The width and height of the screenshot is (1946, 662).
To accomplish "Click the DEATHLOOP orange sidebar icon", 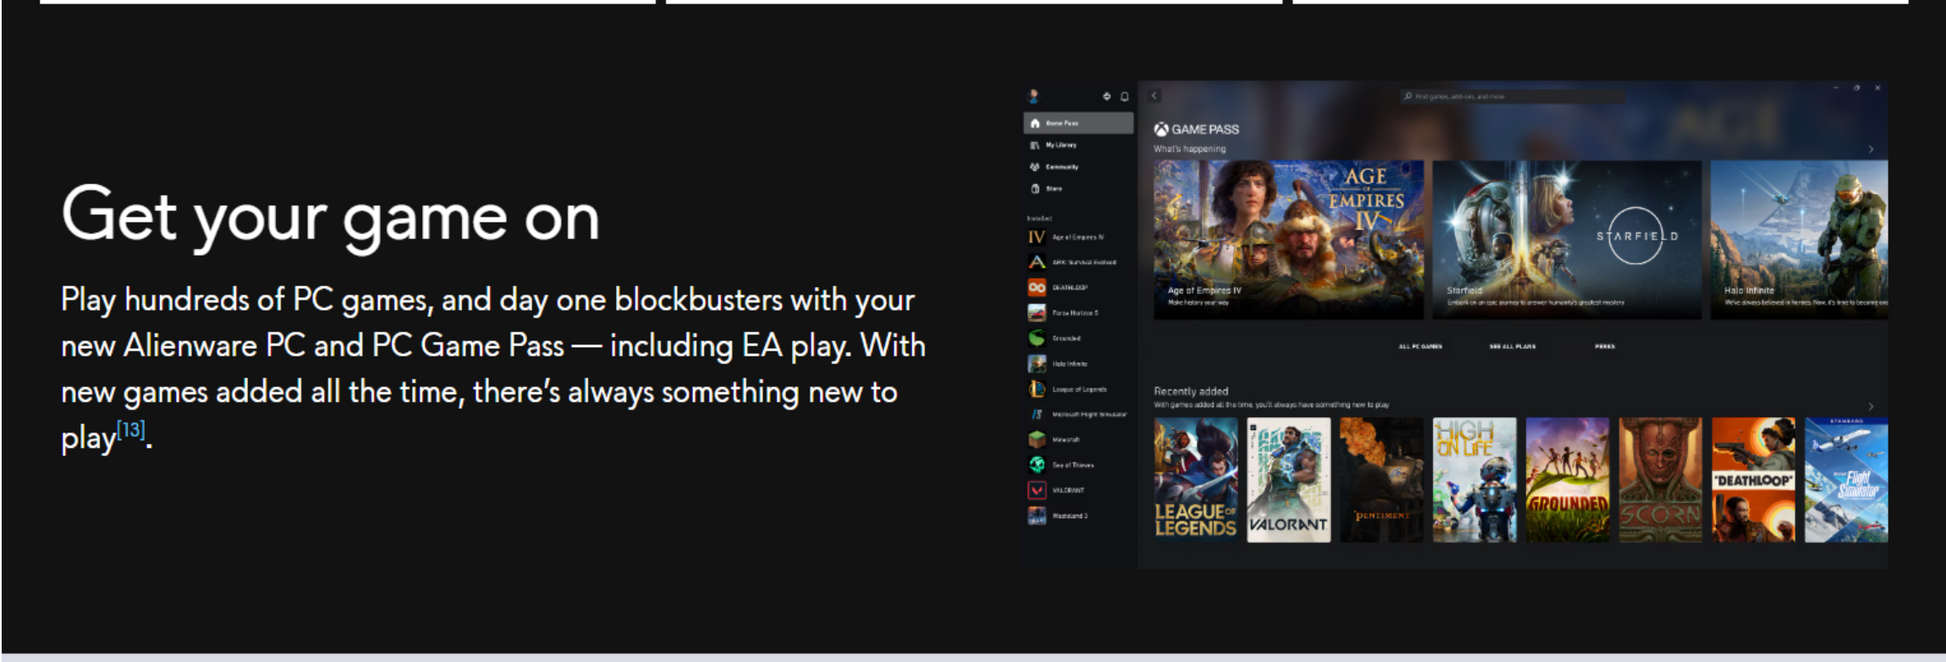I will click(x=1037, y=287).
